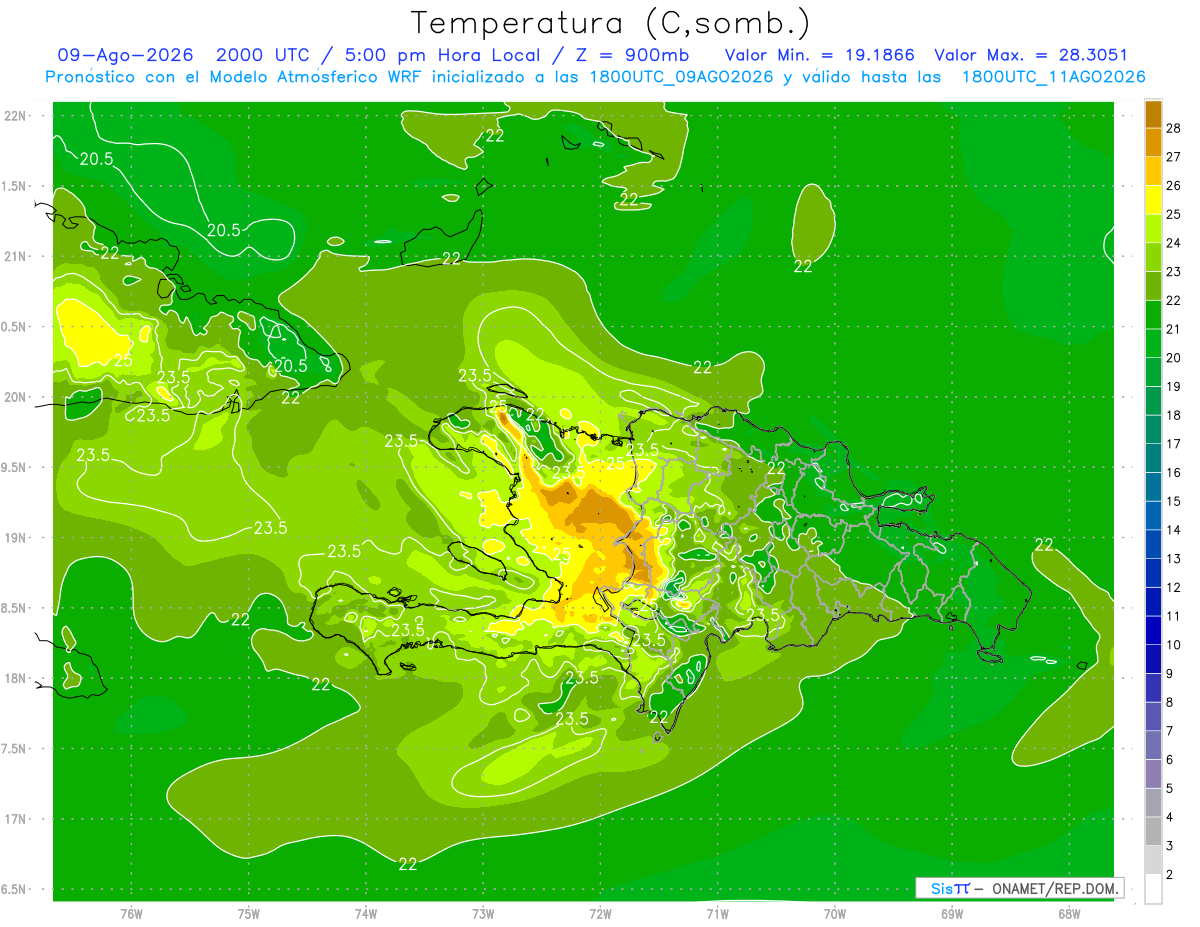Click the legend scale value 25
This screenshot has width=1200, height=927.
click(1175, 214)
